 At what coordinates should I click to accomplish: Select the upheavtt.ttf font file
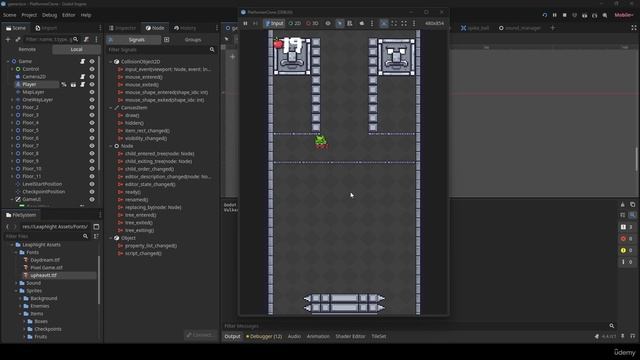[43, 276]
